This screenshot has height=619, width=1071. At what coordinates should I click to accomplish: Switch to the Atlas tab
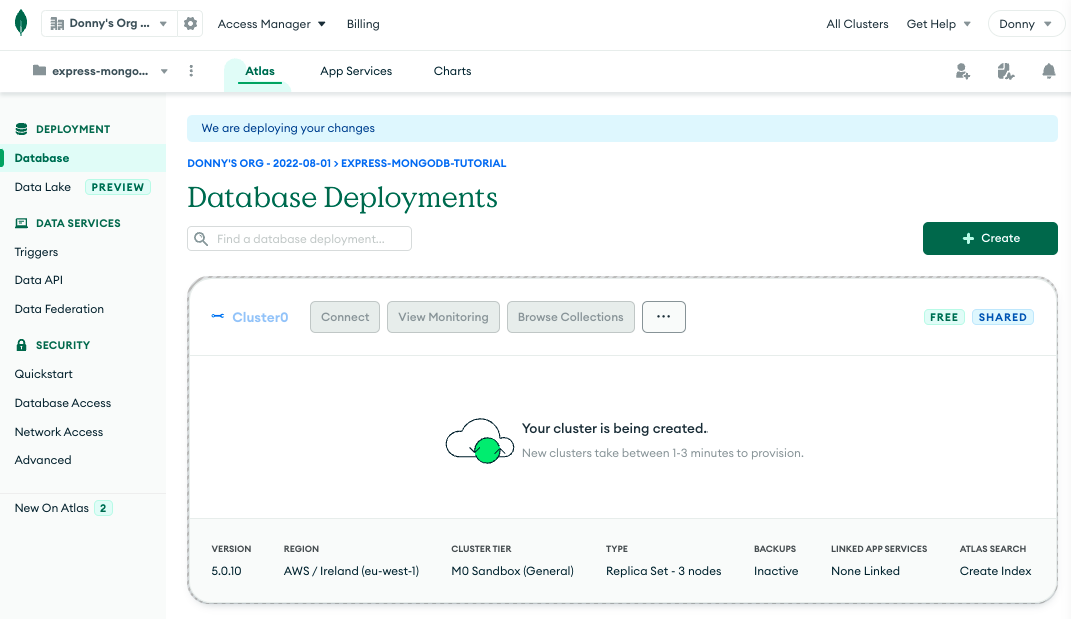coord(260,71)
